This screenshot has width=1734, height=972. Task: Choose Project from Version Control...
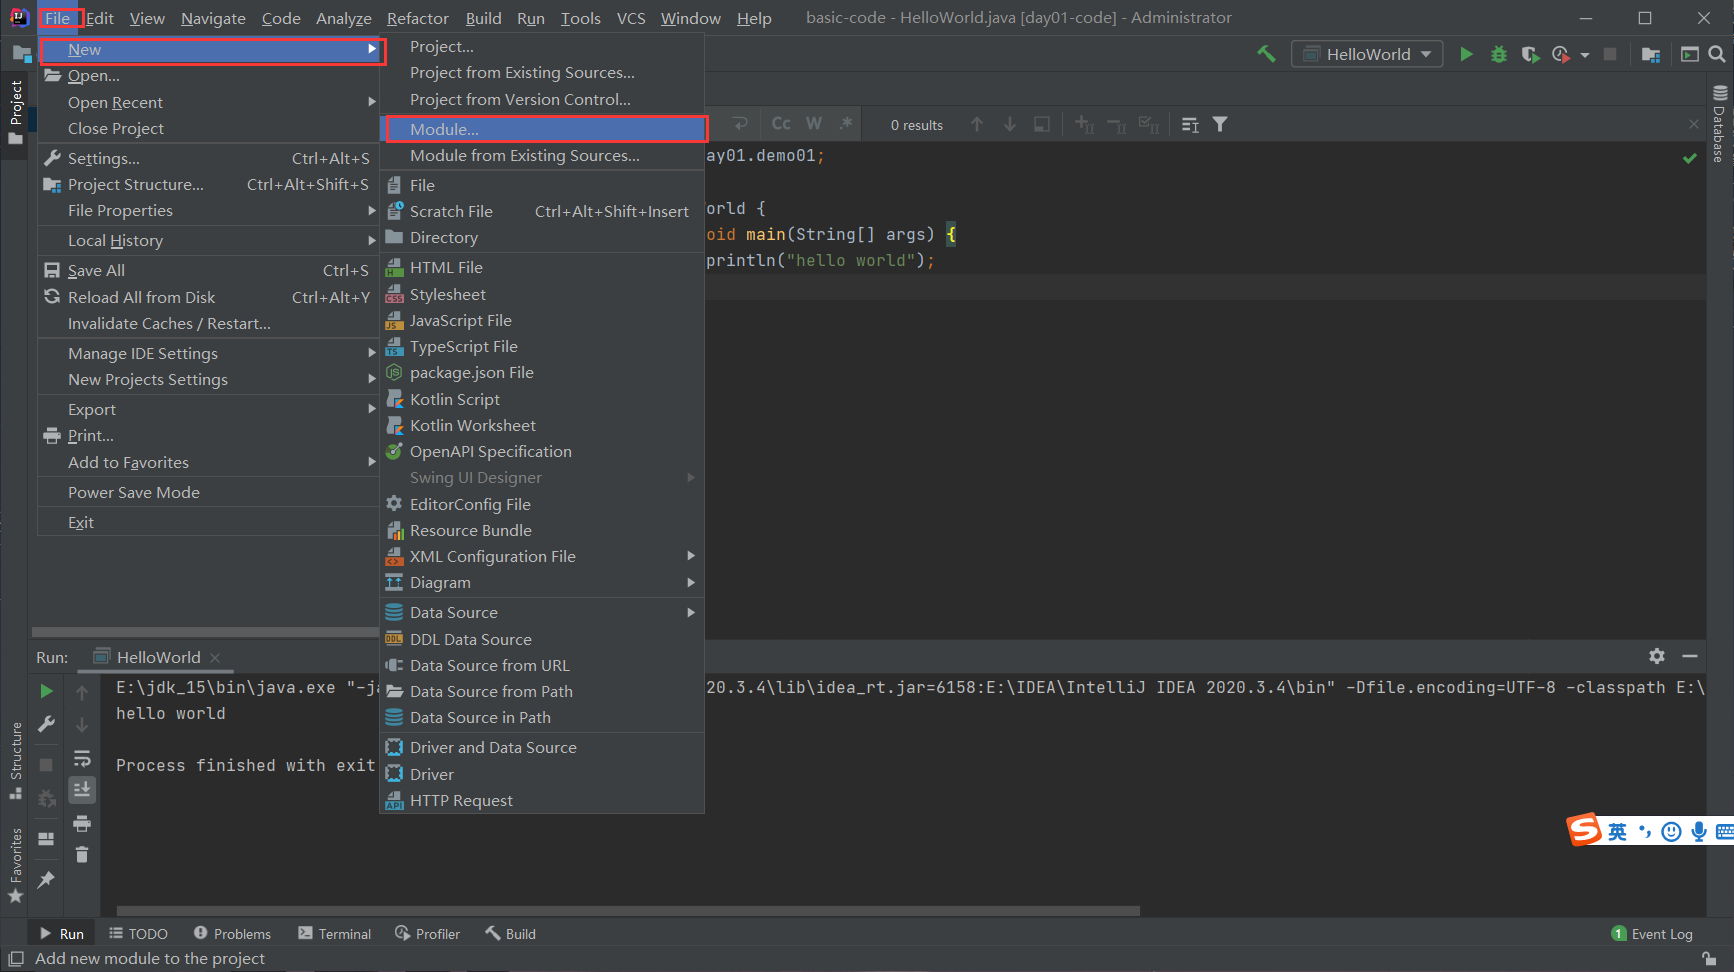[542, 99]
